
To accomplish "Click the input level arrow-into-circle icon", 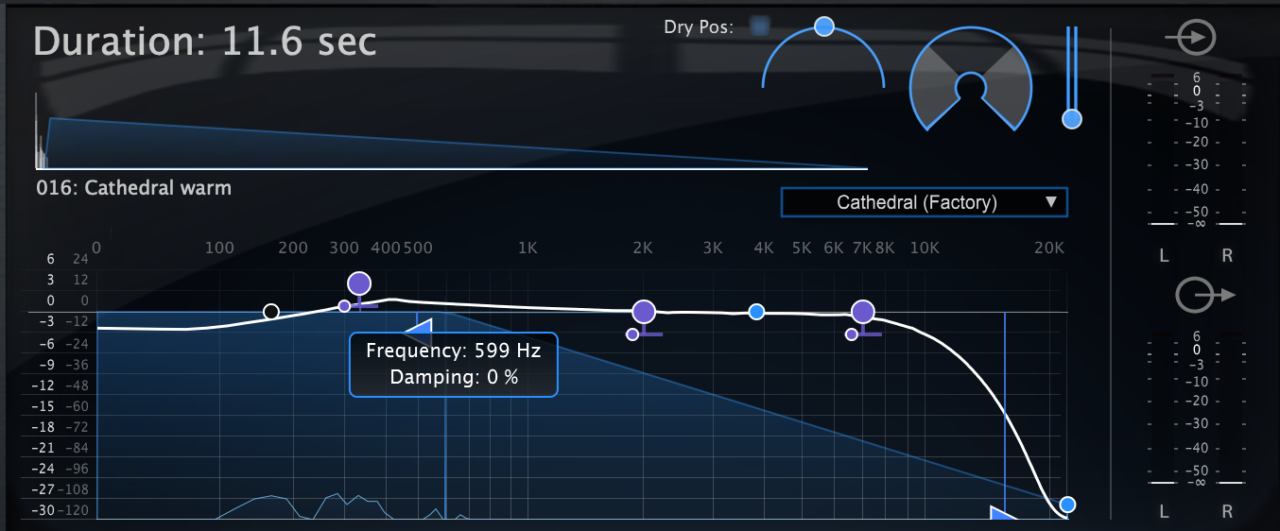I will pyautogui.click(x=1190, y=39).
